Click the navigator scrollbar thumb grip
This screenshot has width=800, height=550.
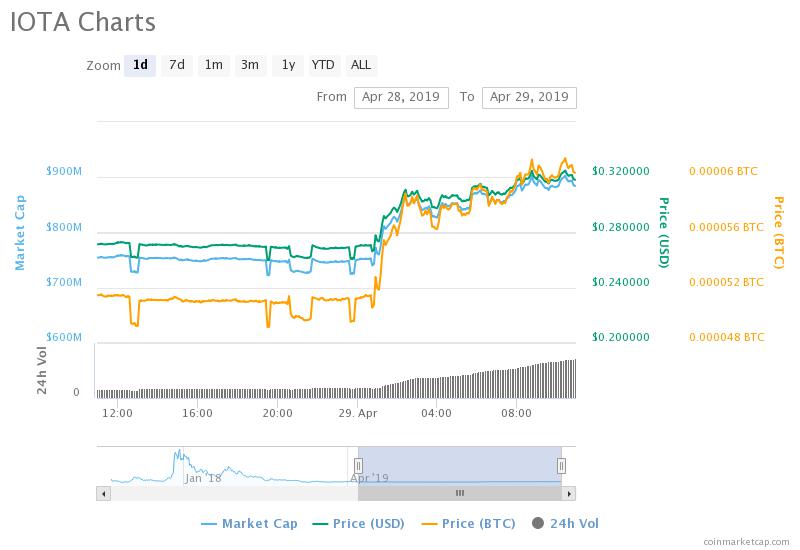(x=460, y=493)
